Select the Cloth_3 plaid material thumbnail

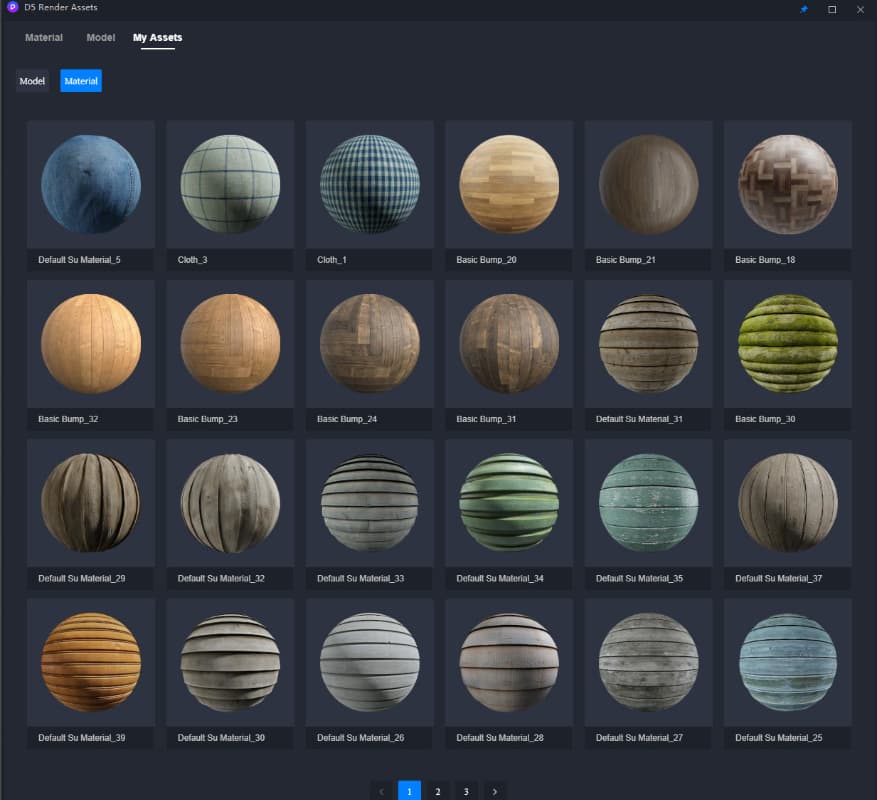point(230,184)
